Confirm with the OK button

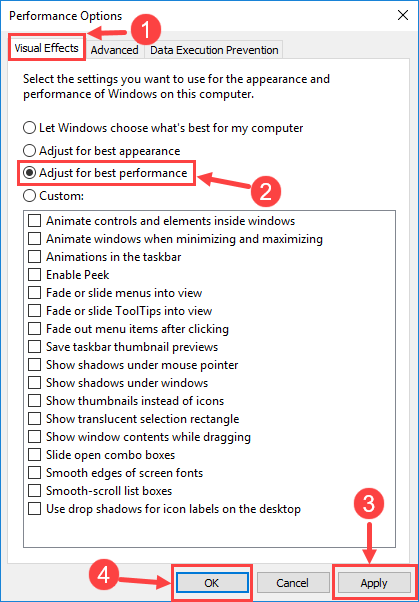[x=212, y=583]
